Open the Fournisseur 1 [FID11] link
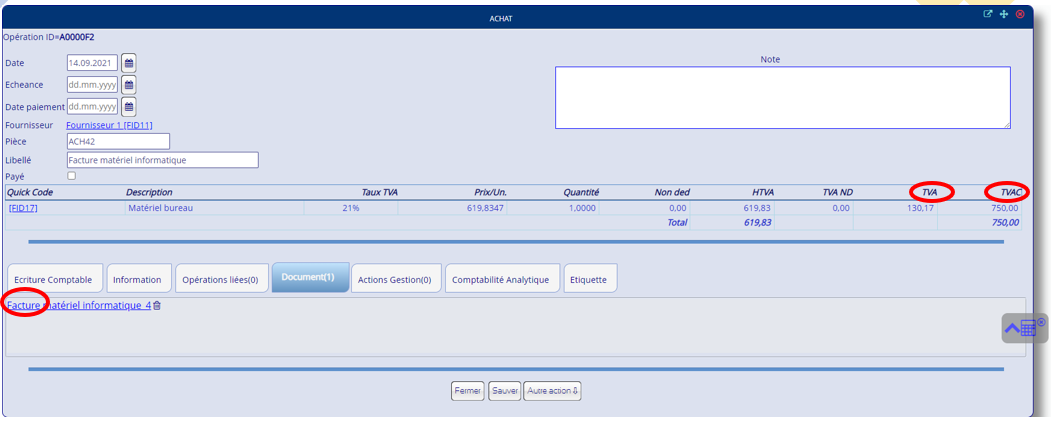This screenshot has width=1052, height=421. [x=109, y=125]
